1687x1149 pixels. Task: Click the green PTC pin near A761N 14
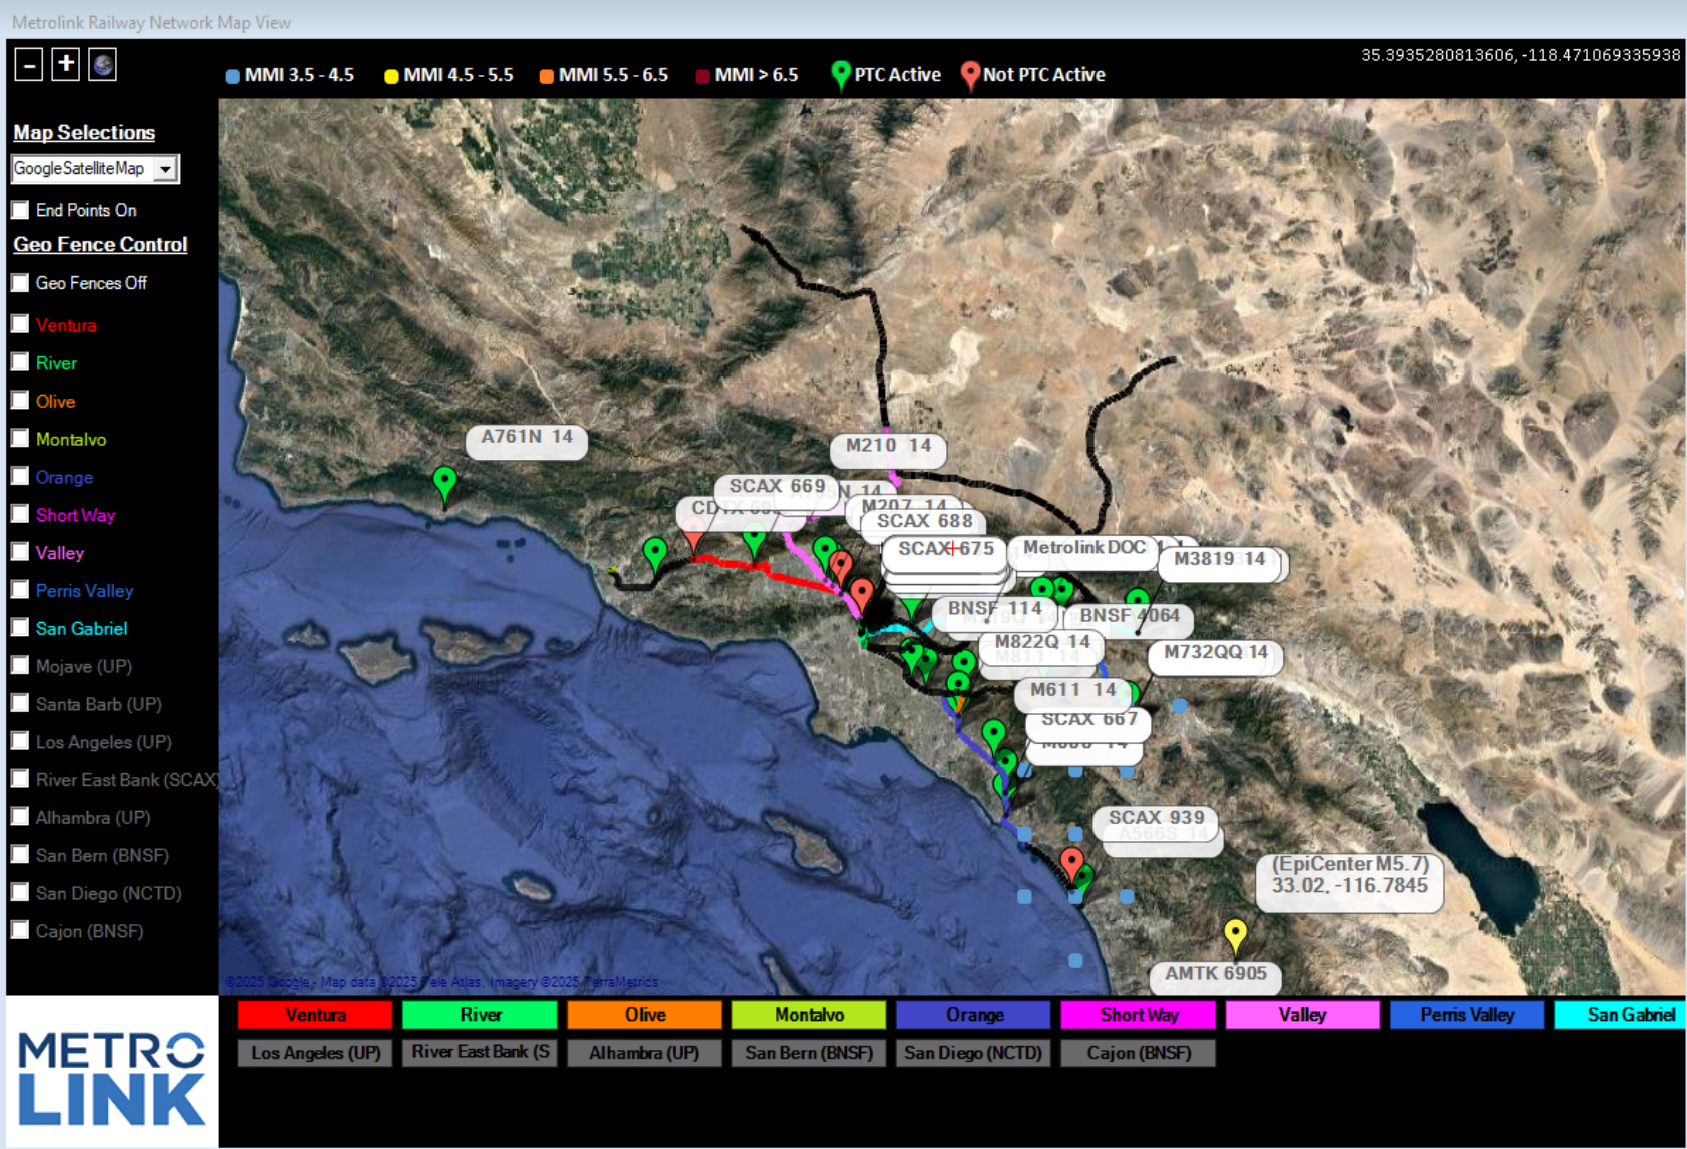pyautogui.click(x=445, y=486)
